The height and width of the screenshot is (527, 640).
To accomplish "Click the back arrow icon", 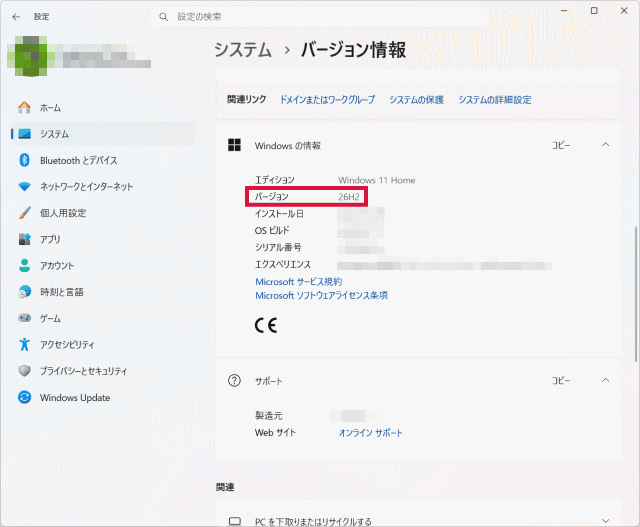I will 16,17.
